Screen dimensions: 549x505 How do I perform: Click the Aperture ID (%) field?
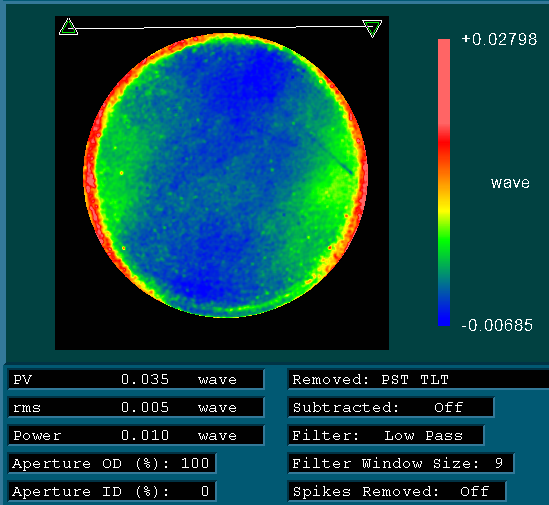click(x=112, y=491)
